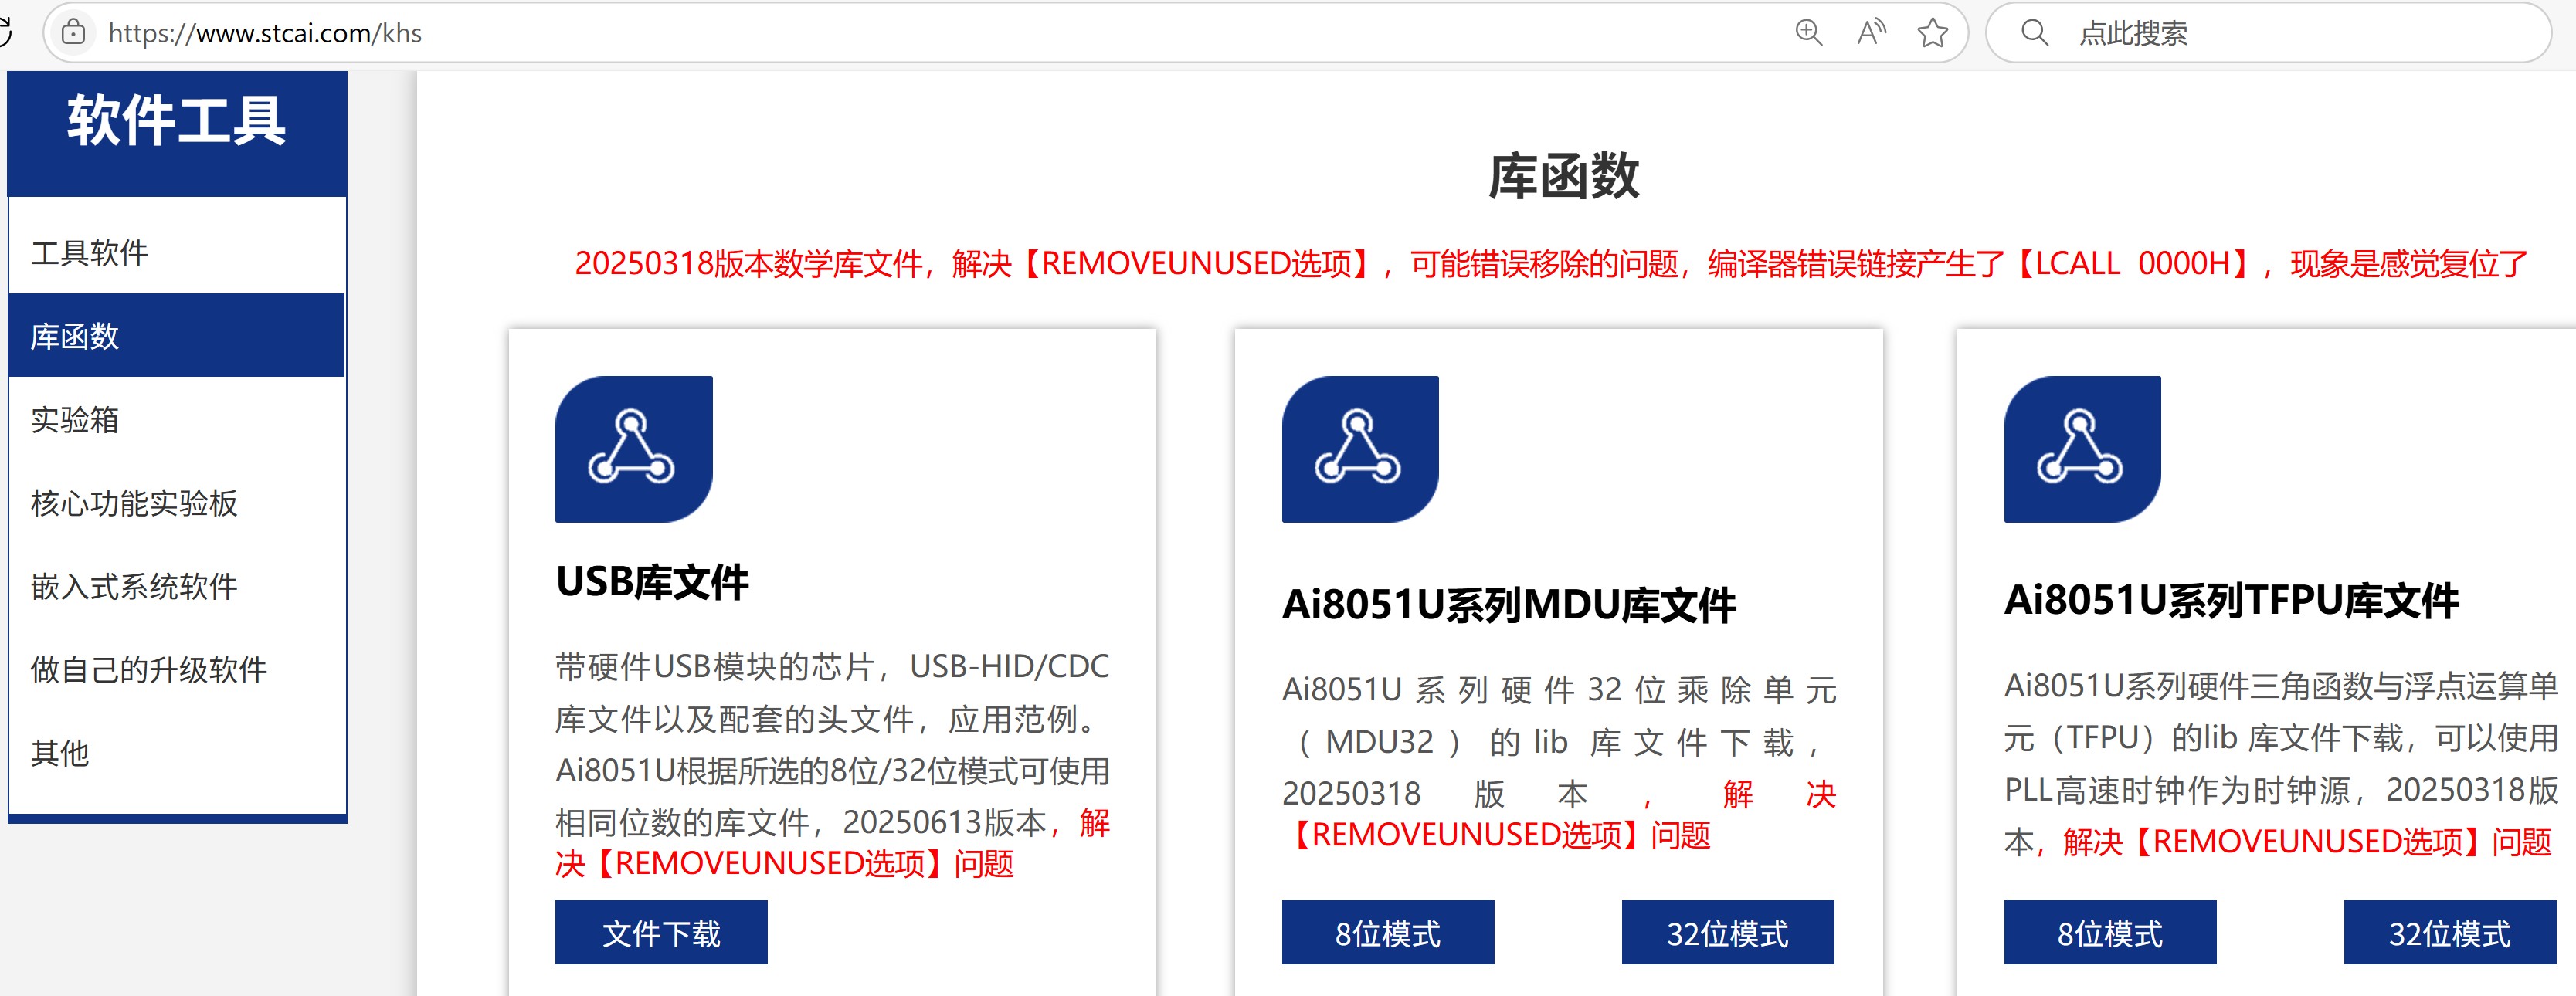Click red REMOVEUNUSED text in USB card

pos(784,864)
